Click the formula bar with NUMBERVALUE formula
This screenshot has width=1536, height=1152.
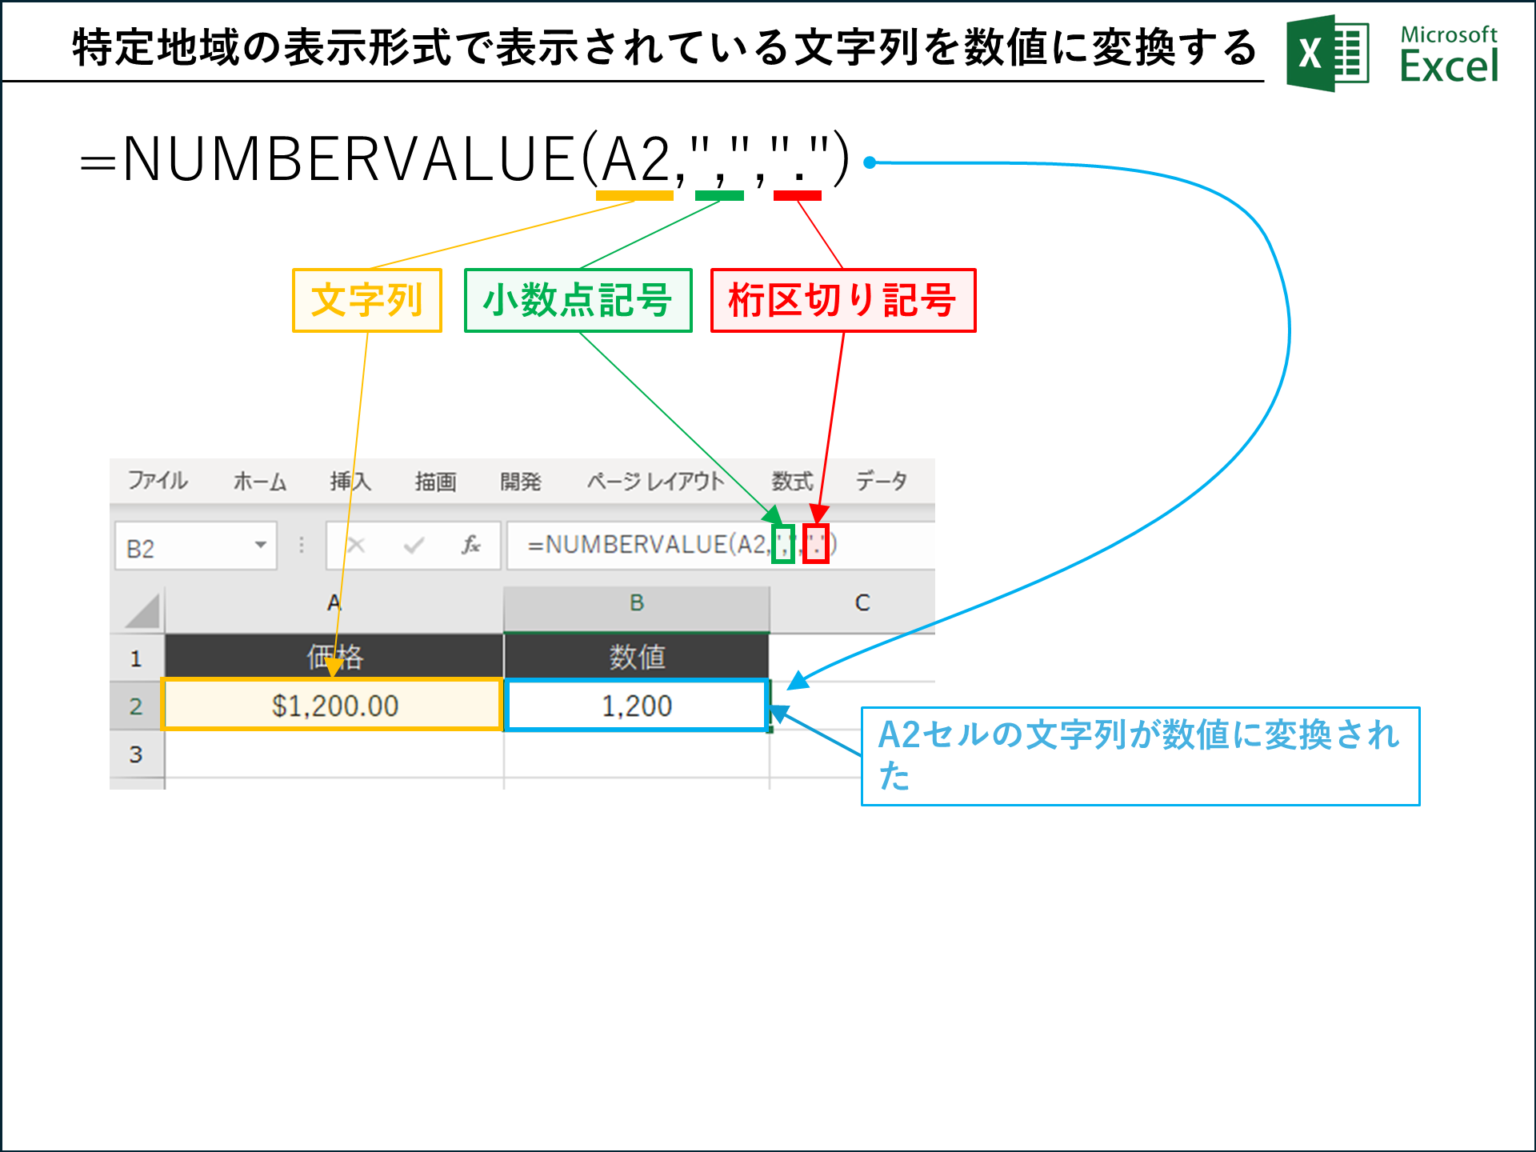coord(720,545)
